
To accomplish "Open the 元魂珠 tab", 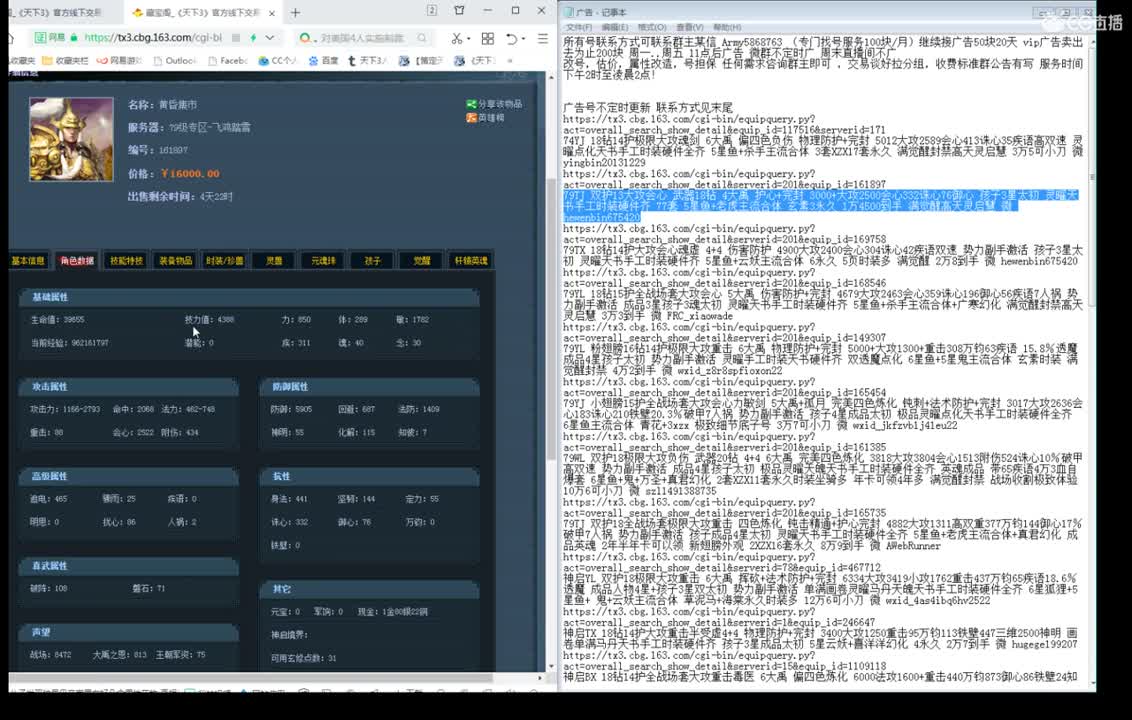I will coord(323,261).
